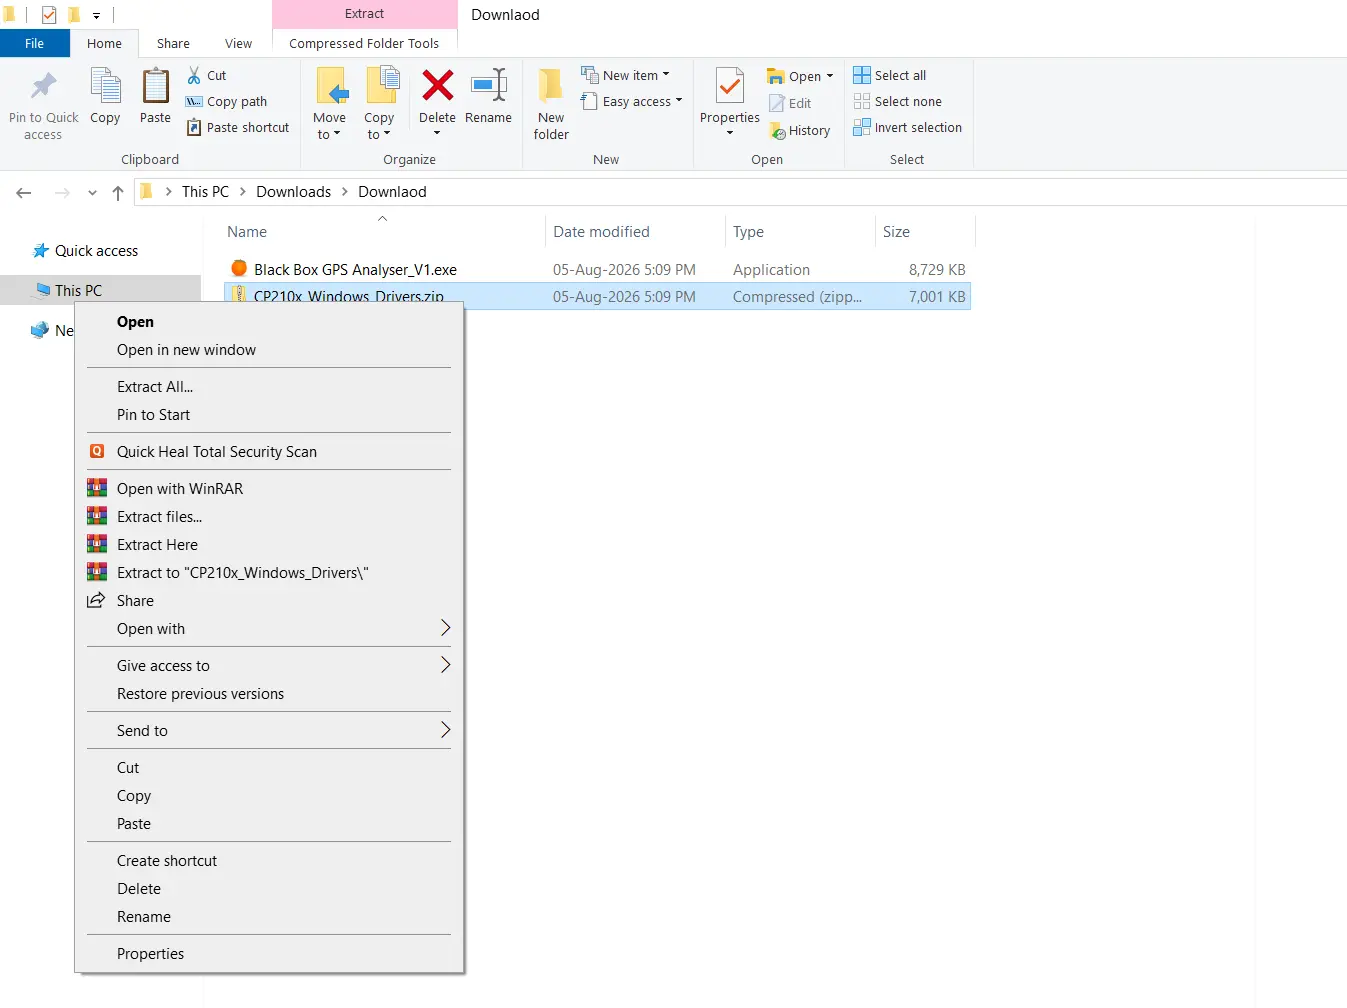Sort by the Date modified column header

[635, 232]
